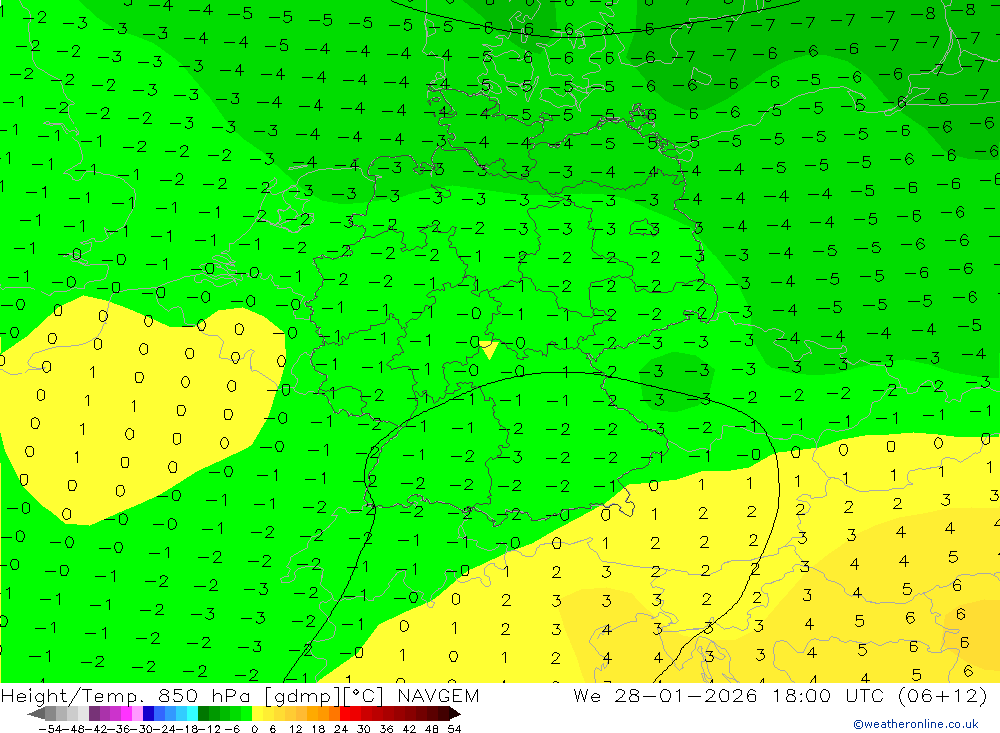Pick the bright red legend swatch
Screen dimensions: 1000x733
[345, 714]
